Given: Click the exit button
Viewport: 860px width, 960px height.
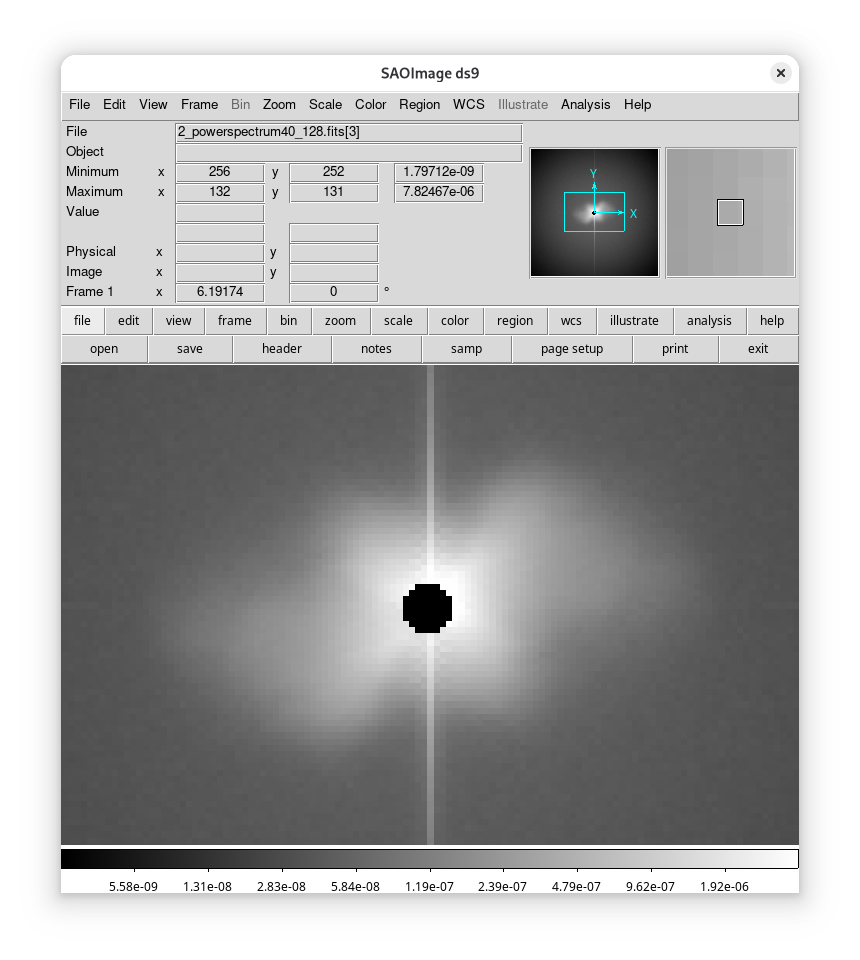Looking at the screenshot, I should point(758,349).
